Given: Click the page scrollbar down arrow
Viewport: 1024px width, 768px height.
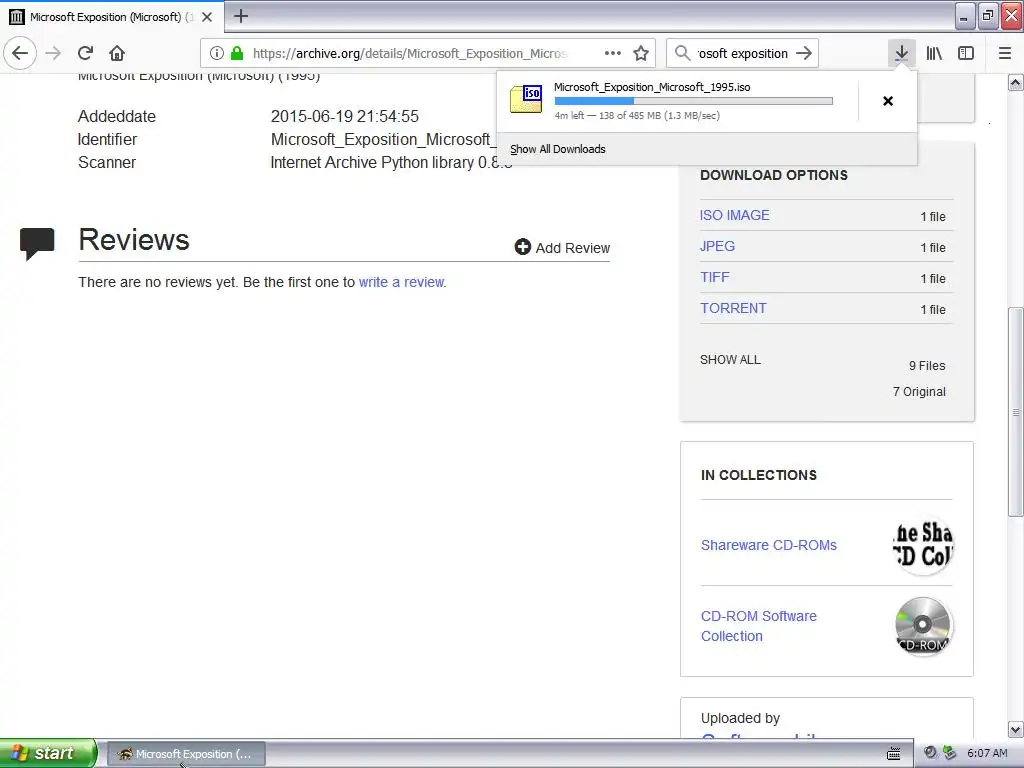Looking at the screenshot, I should click(1016, 729).
